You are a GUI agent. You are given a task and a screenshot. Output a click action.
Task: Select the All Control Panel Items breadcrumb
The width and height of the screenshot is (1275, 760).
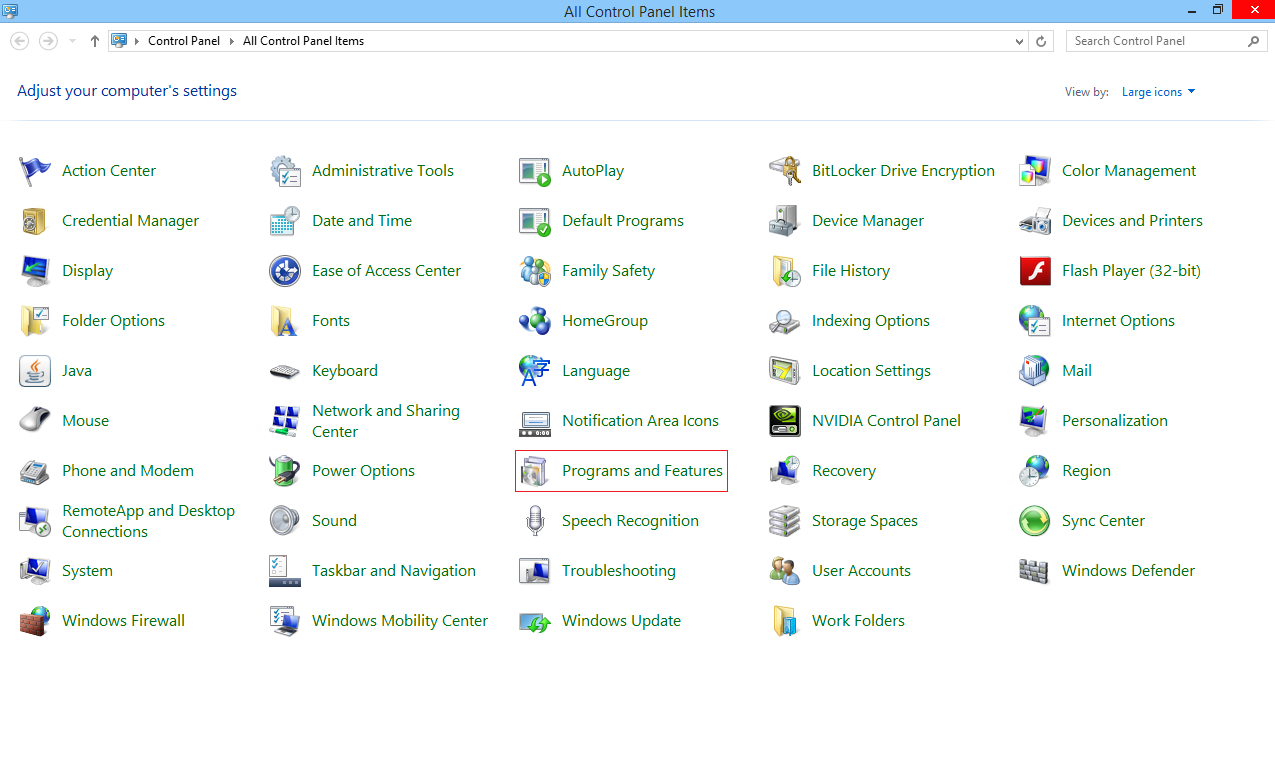(303, 41)
